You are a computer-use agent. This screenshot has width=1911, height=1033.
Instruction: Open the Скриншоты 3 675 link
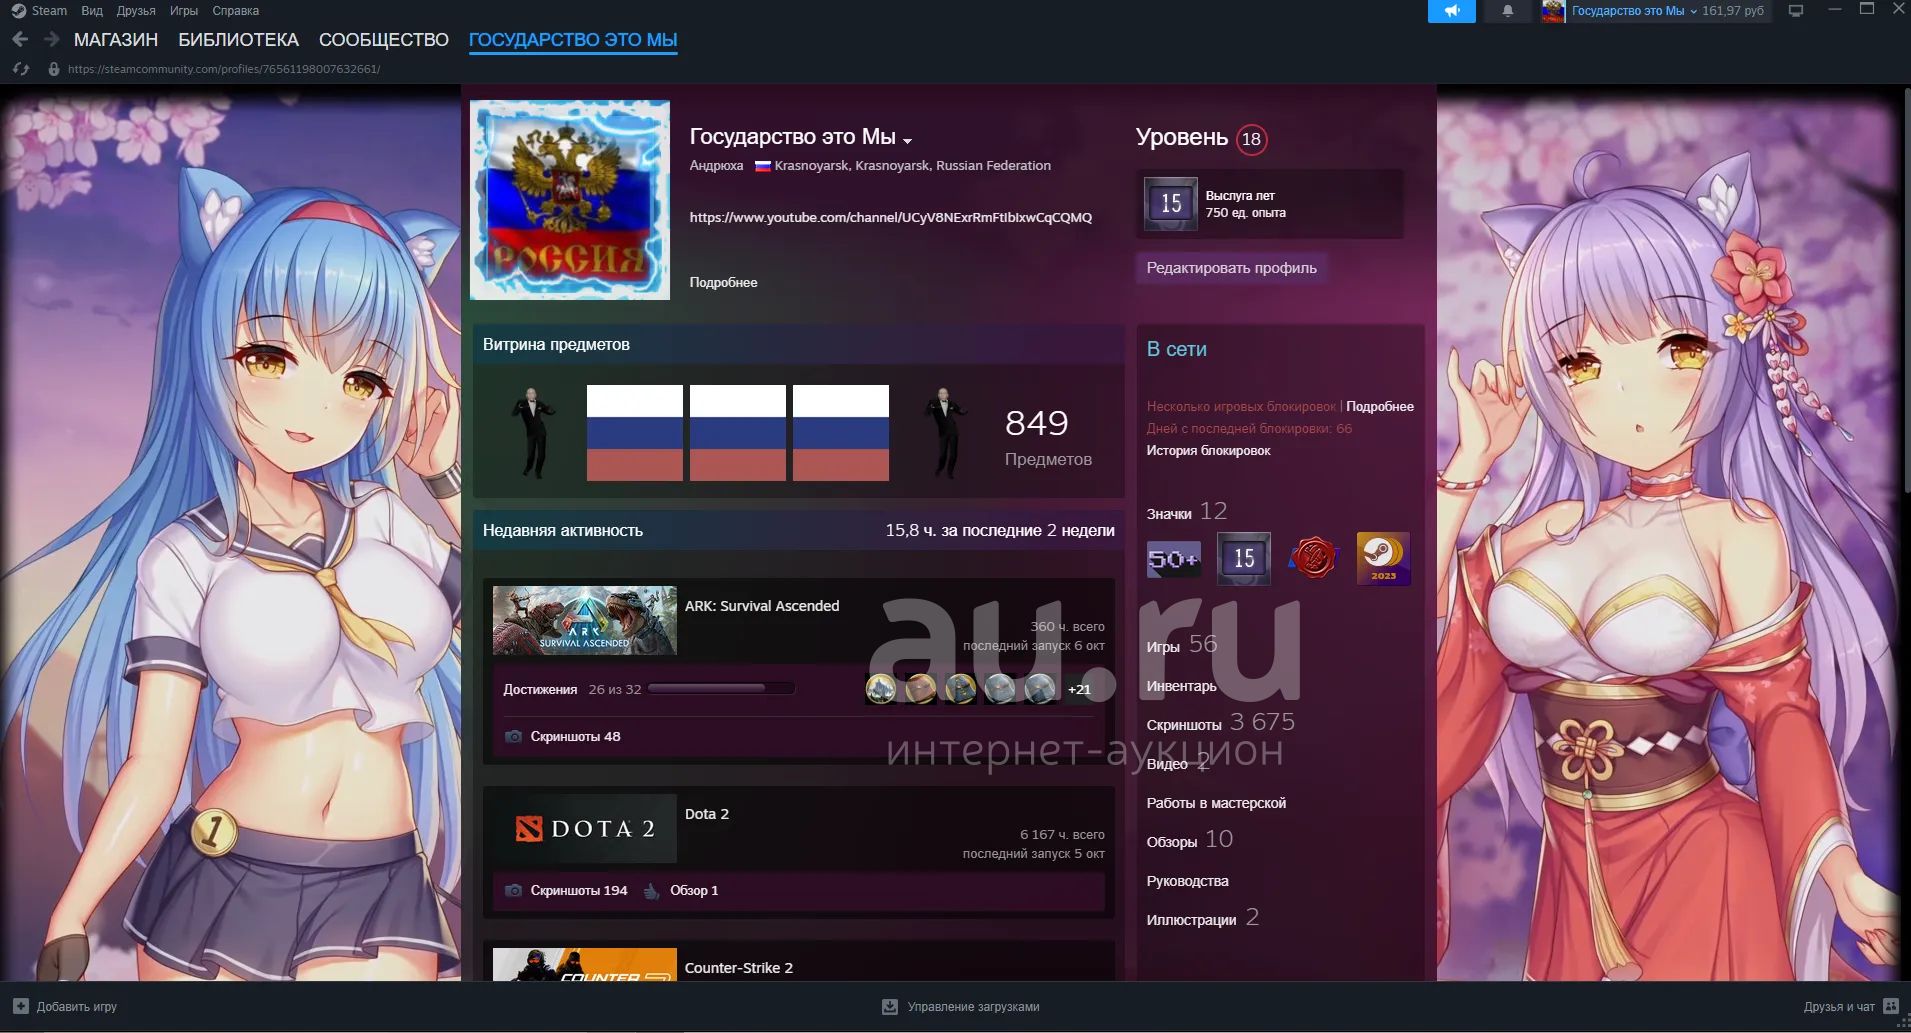[x=1220, y=722]
